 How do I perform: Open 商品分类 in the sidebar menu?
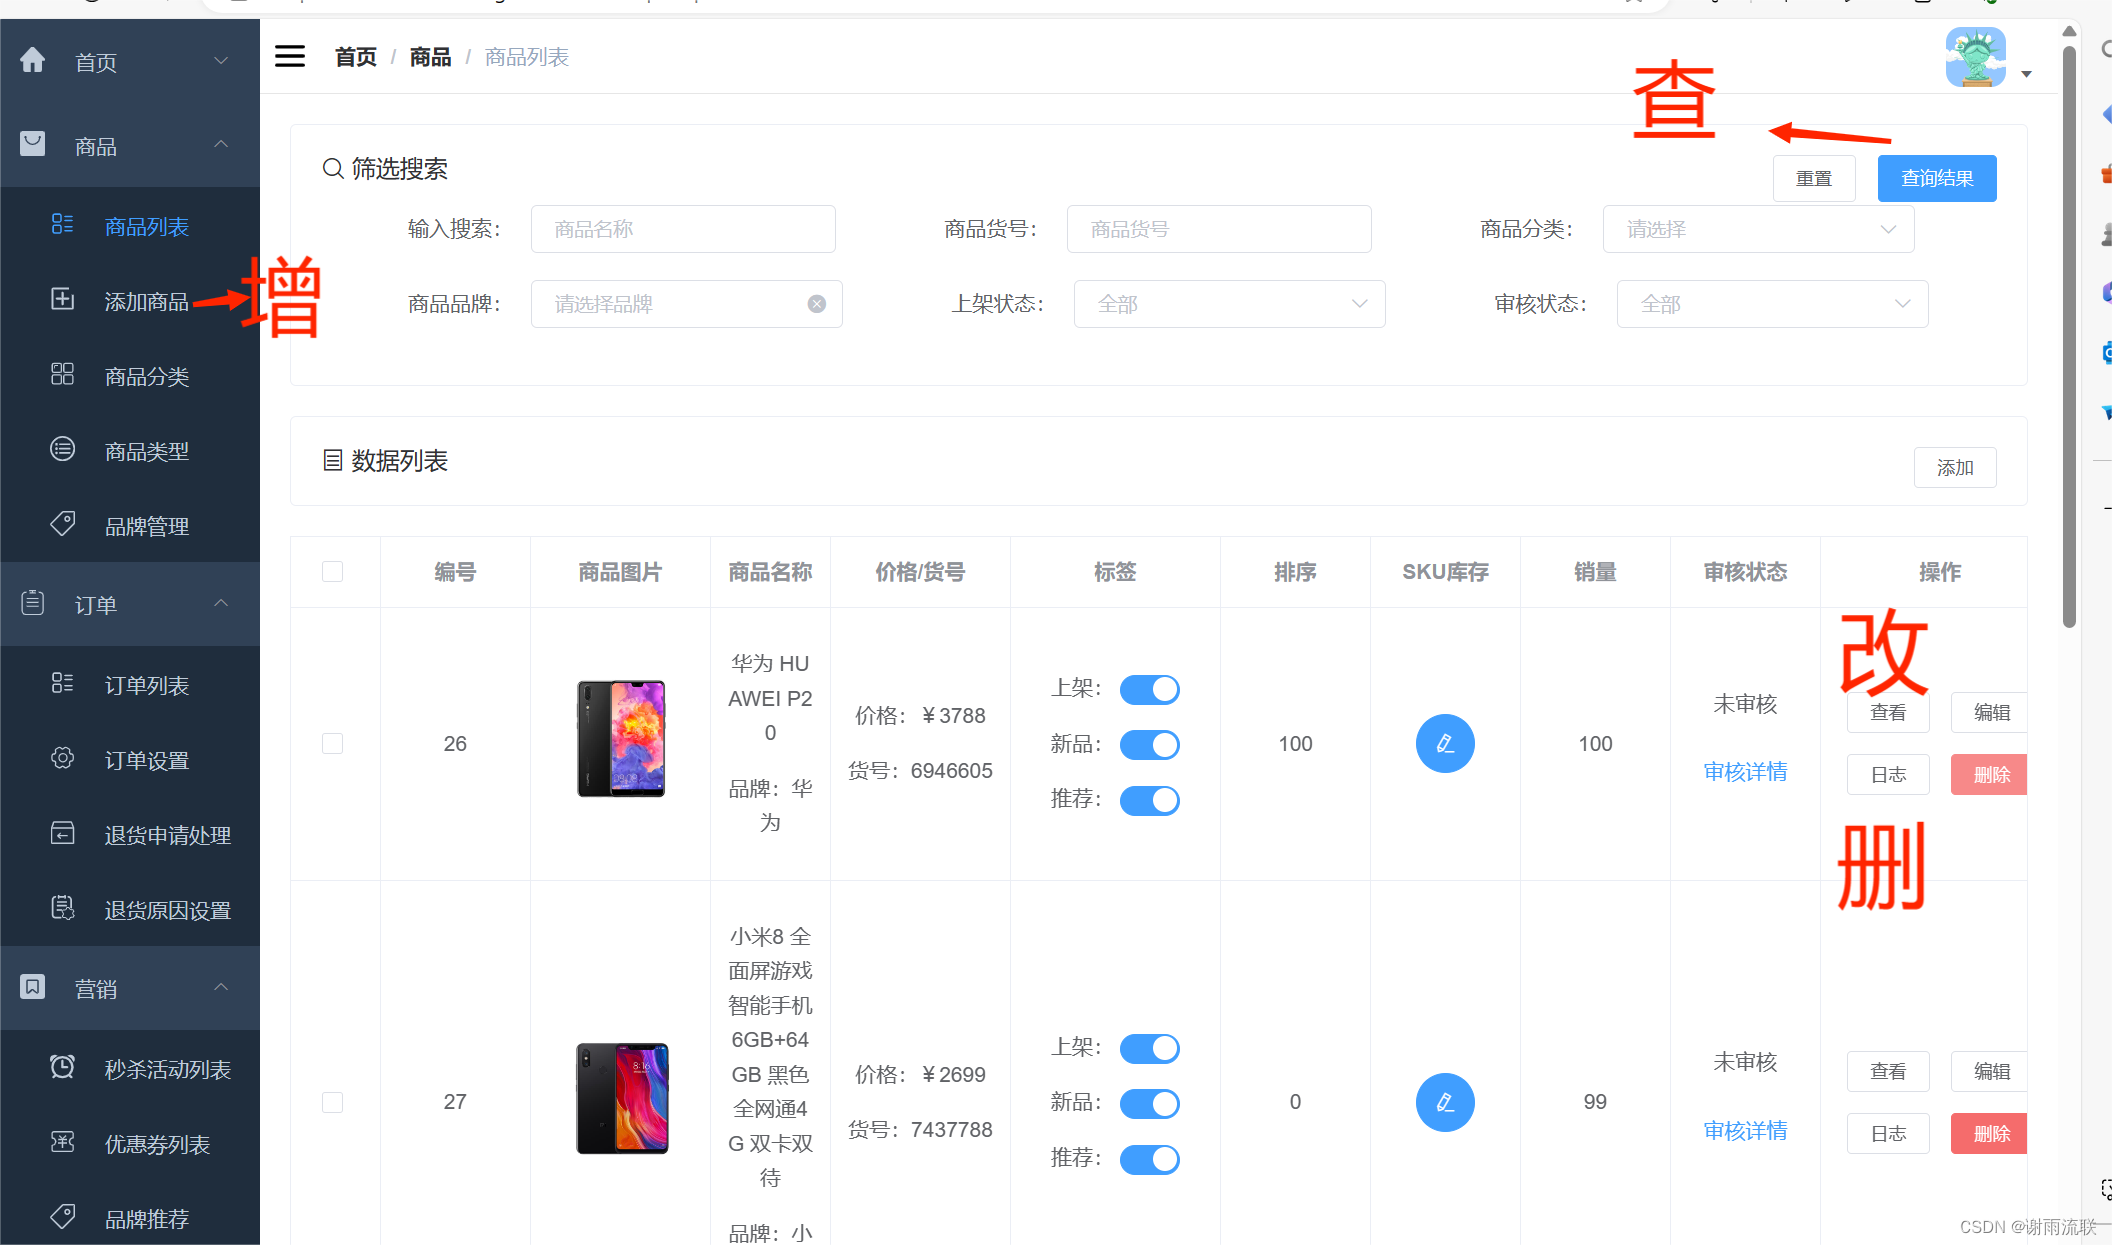pyautogui.click(x=147, y=377)
